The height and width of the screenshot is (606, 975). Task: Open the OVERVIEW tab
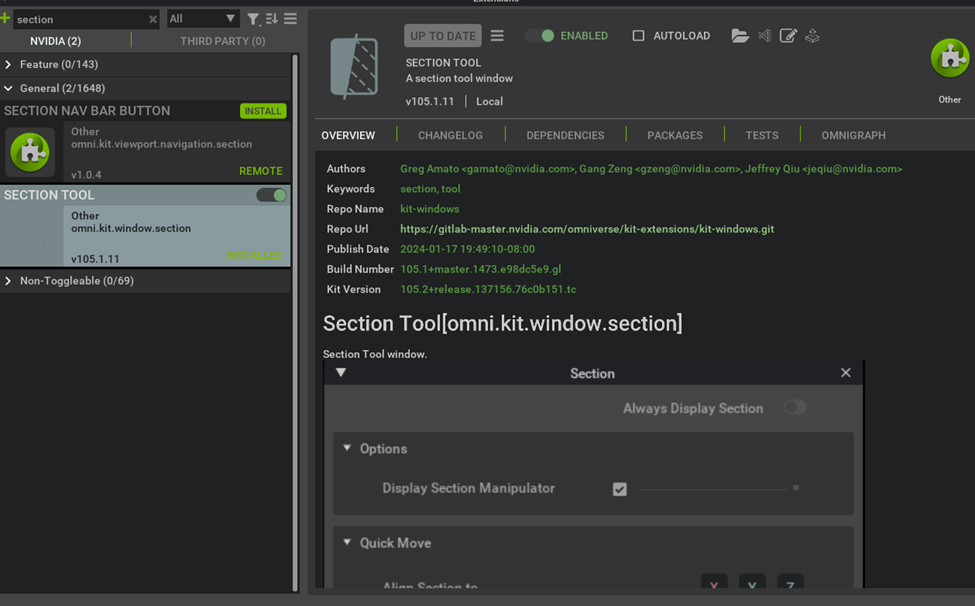[348, 135]
